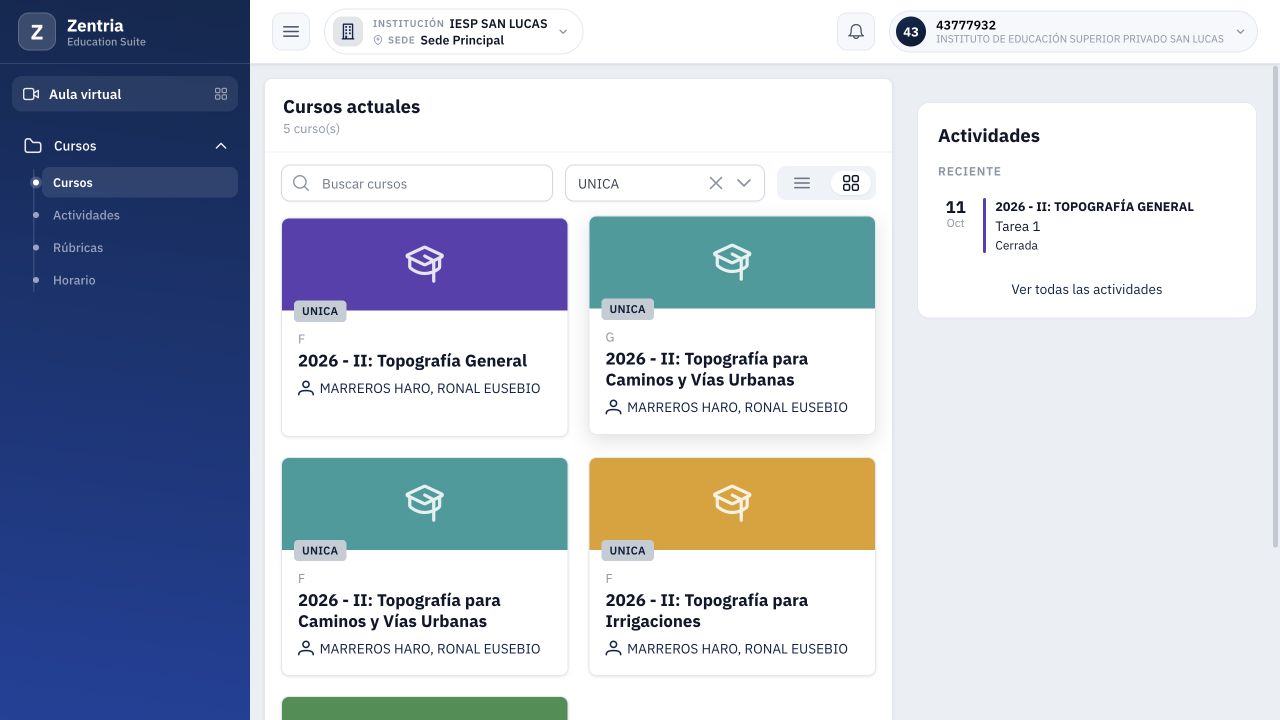Open the notifications bell
Image resolution: width=1280 pixels, height=720 pixels.
click(x=856, y=32)
